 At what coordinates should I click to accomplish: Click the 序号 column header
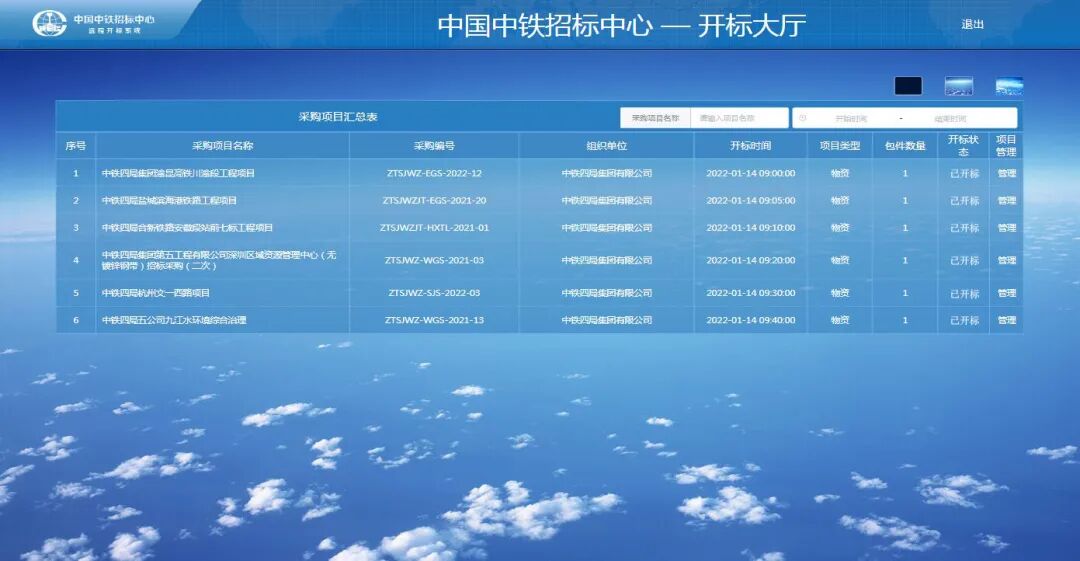tap(76, 146)
